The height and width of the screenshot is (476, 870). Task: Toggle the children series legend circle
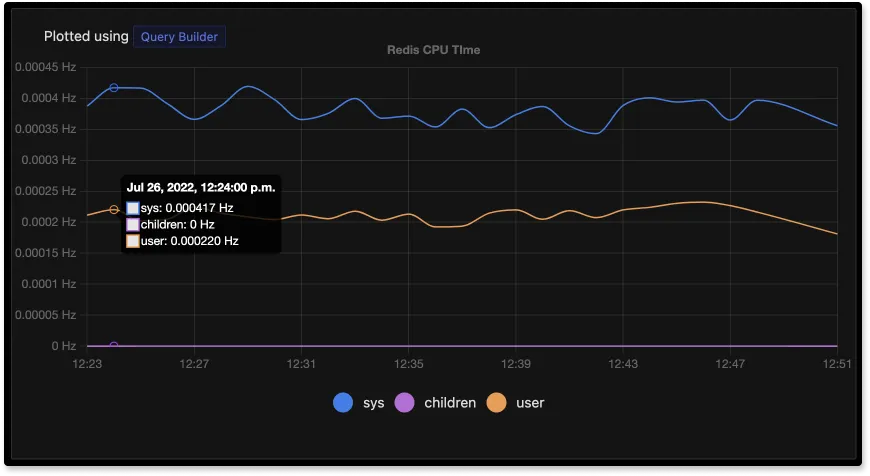pyautogui.click(x=404, y=403)
